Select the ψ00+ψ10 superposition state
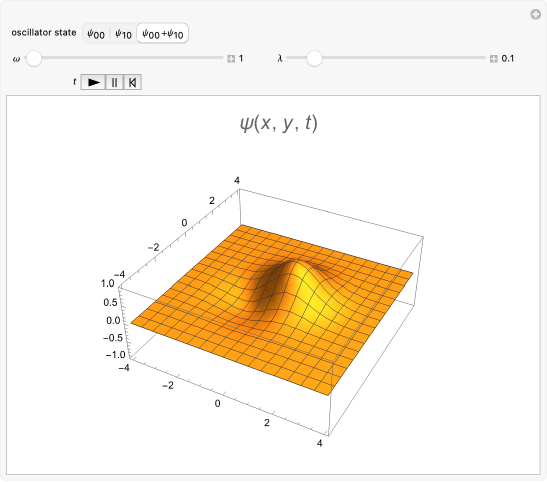The height and width of the screenshot is (482, 547). click(x=163, y=34)
